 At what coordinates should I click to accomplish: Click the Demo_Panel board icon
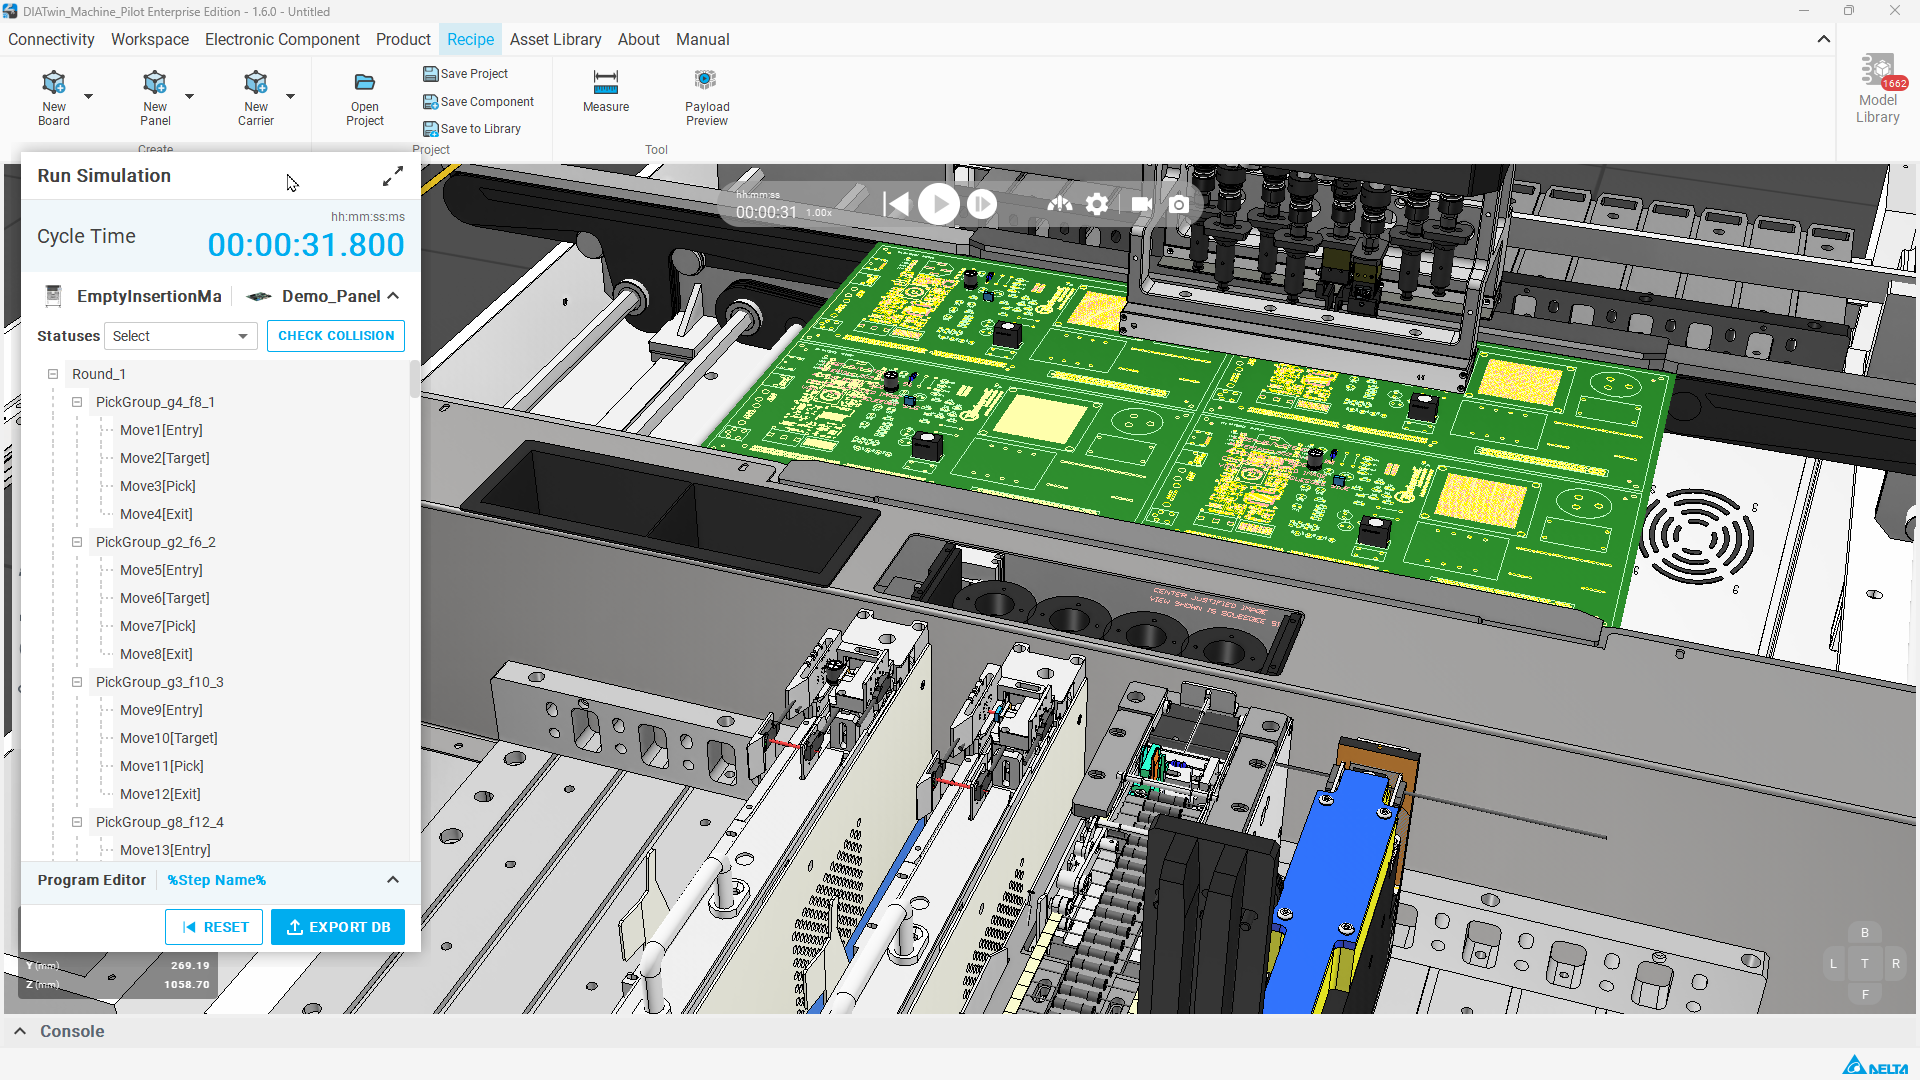coord(259,296)
